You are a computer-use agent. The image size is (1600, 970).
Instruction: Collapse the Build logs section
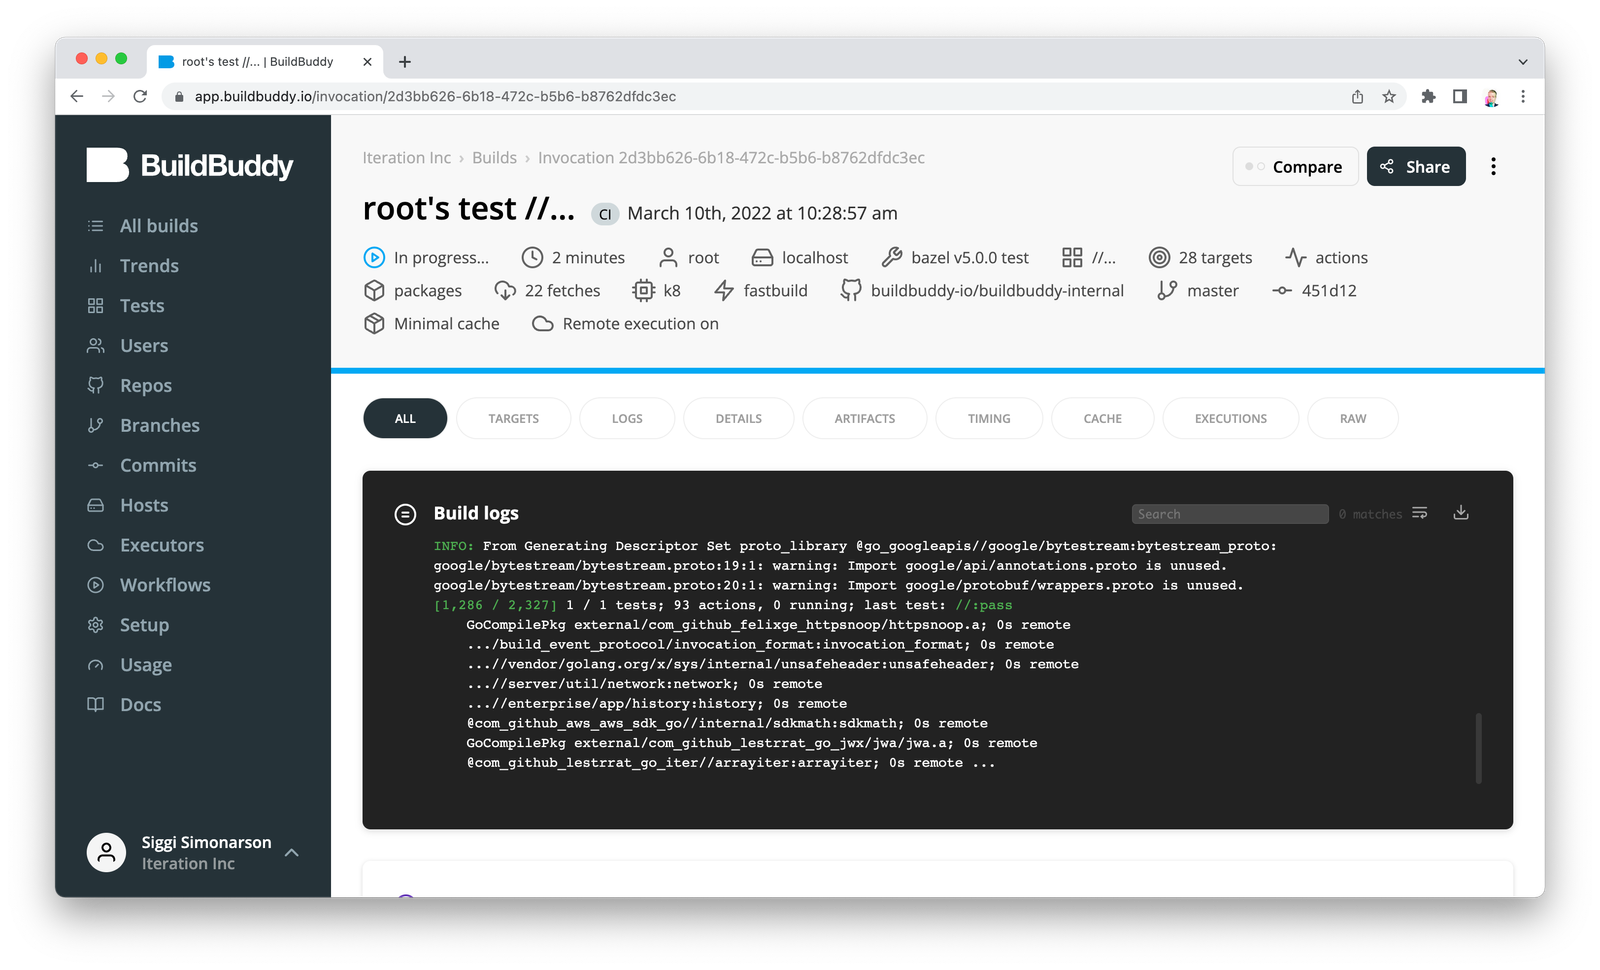coord(405,514)
